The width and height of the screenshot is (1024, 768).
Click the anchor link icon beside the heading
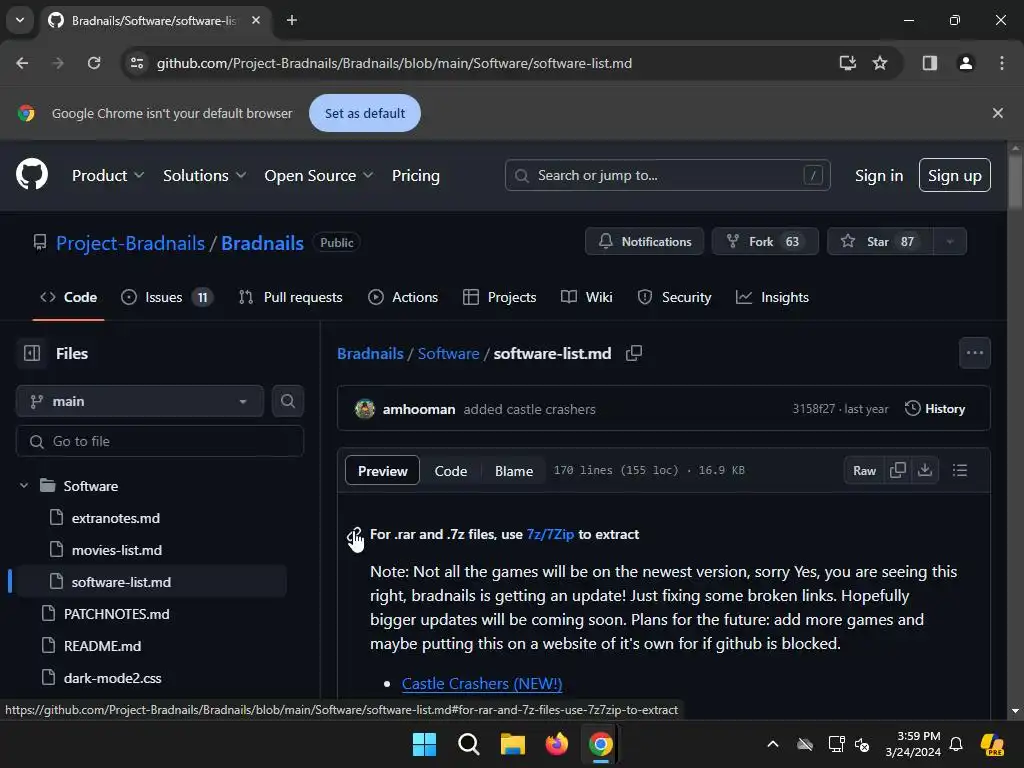tap(355, 535)
